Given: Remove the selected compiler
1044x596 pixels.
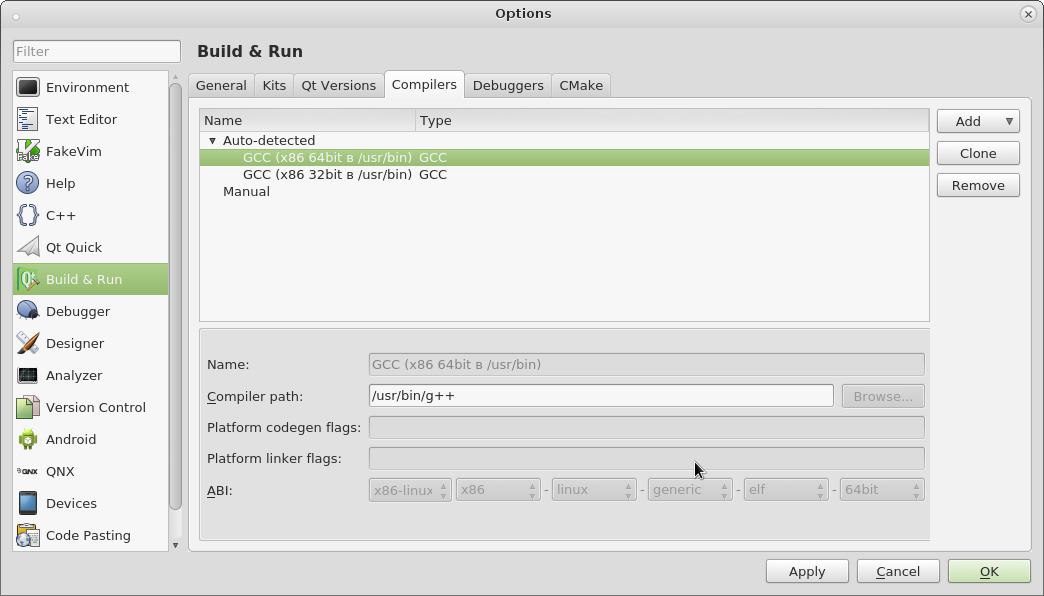Looking at the screenshot, I should point(978,185).
